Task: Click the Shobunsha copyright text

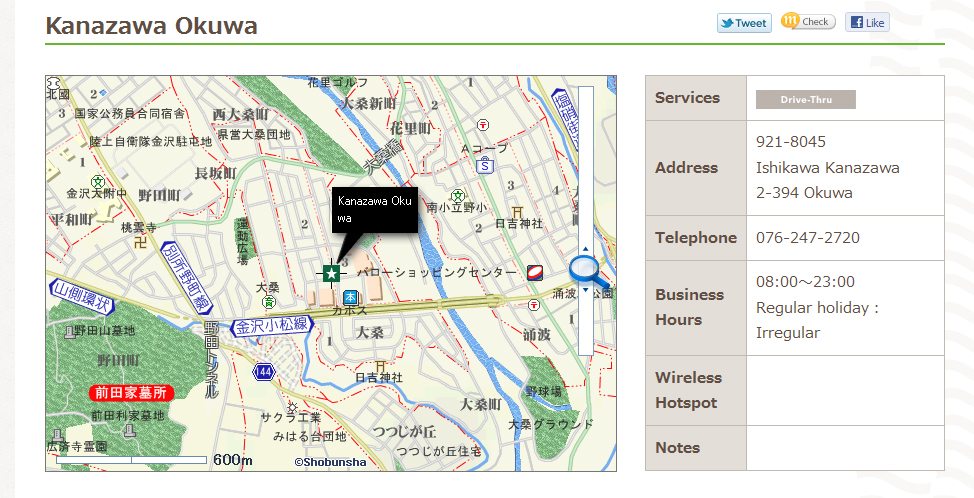Action: tap(330, 462)
